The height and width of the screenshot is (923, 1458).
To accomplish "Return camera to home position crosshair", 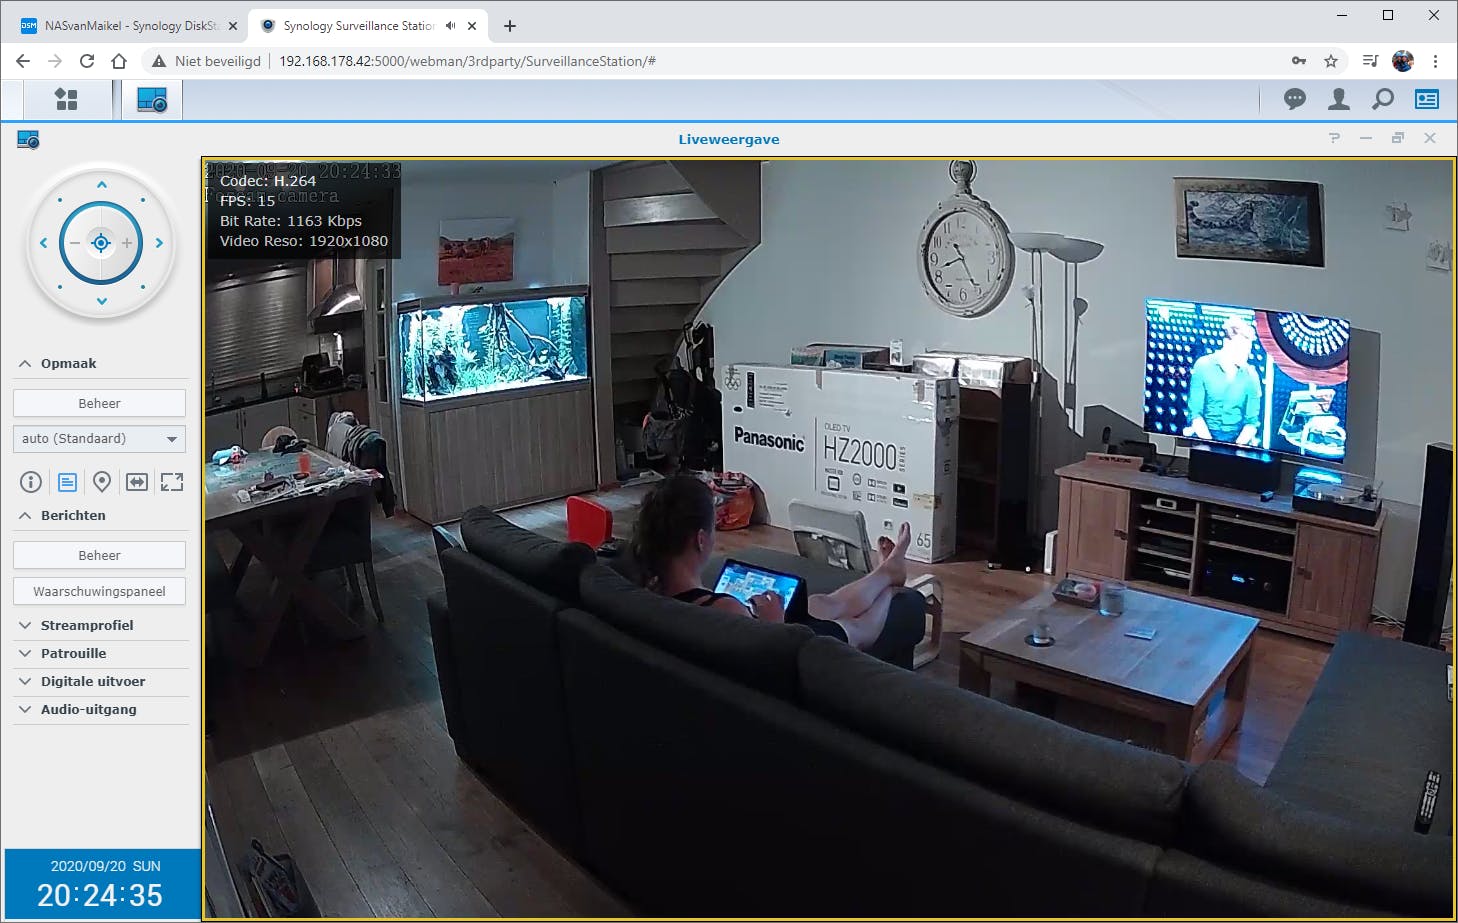I will pos(100,243).
